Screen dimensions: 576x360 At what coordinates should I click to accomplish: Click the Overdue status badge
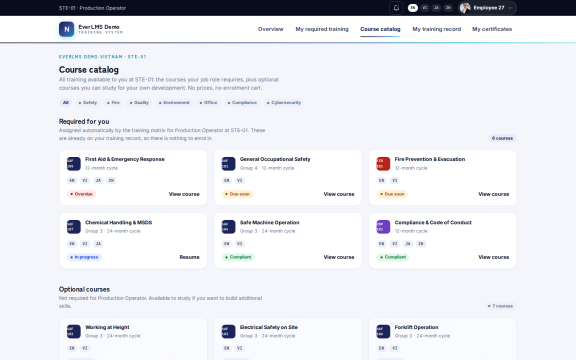click(82, 194)
